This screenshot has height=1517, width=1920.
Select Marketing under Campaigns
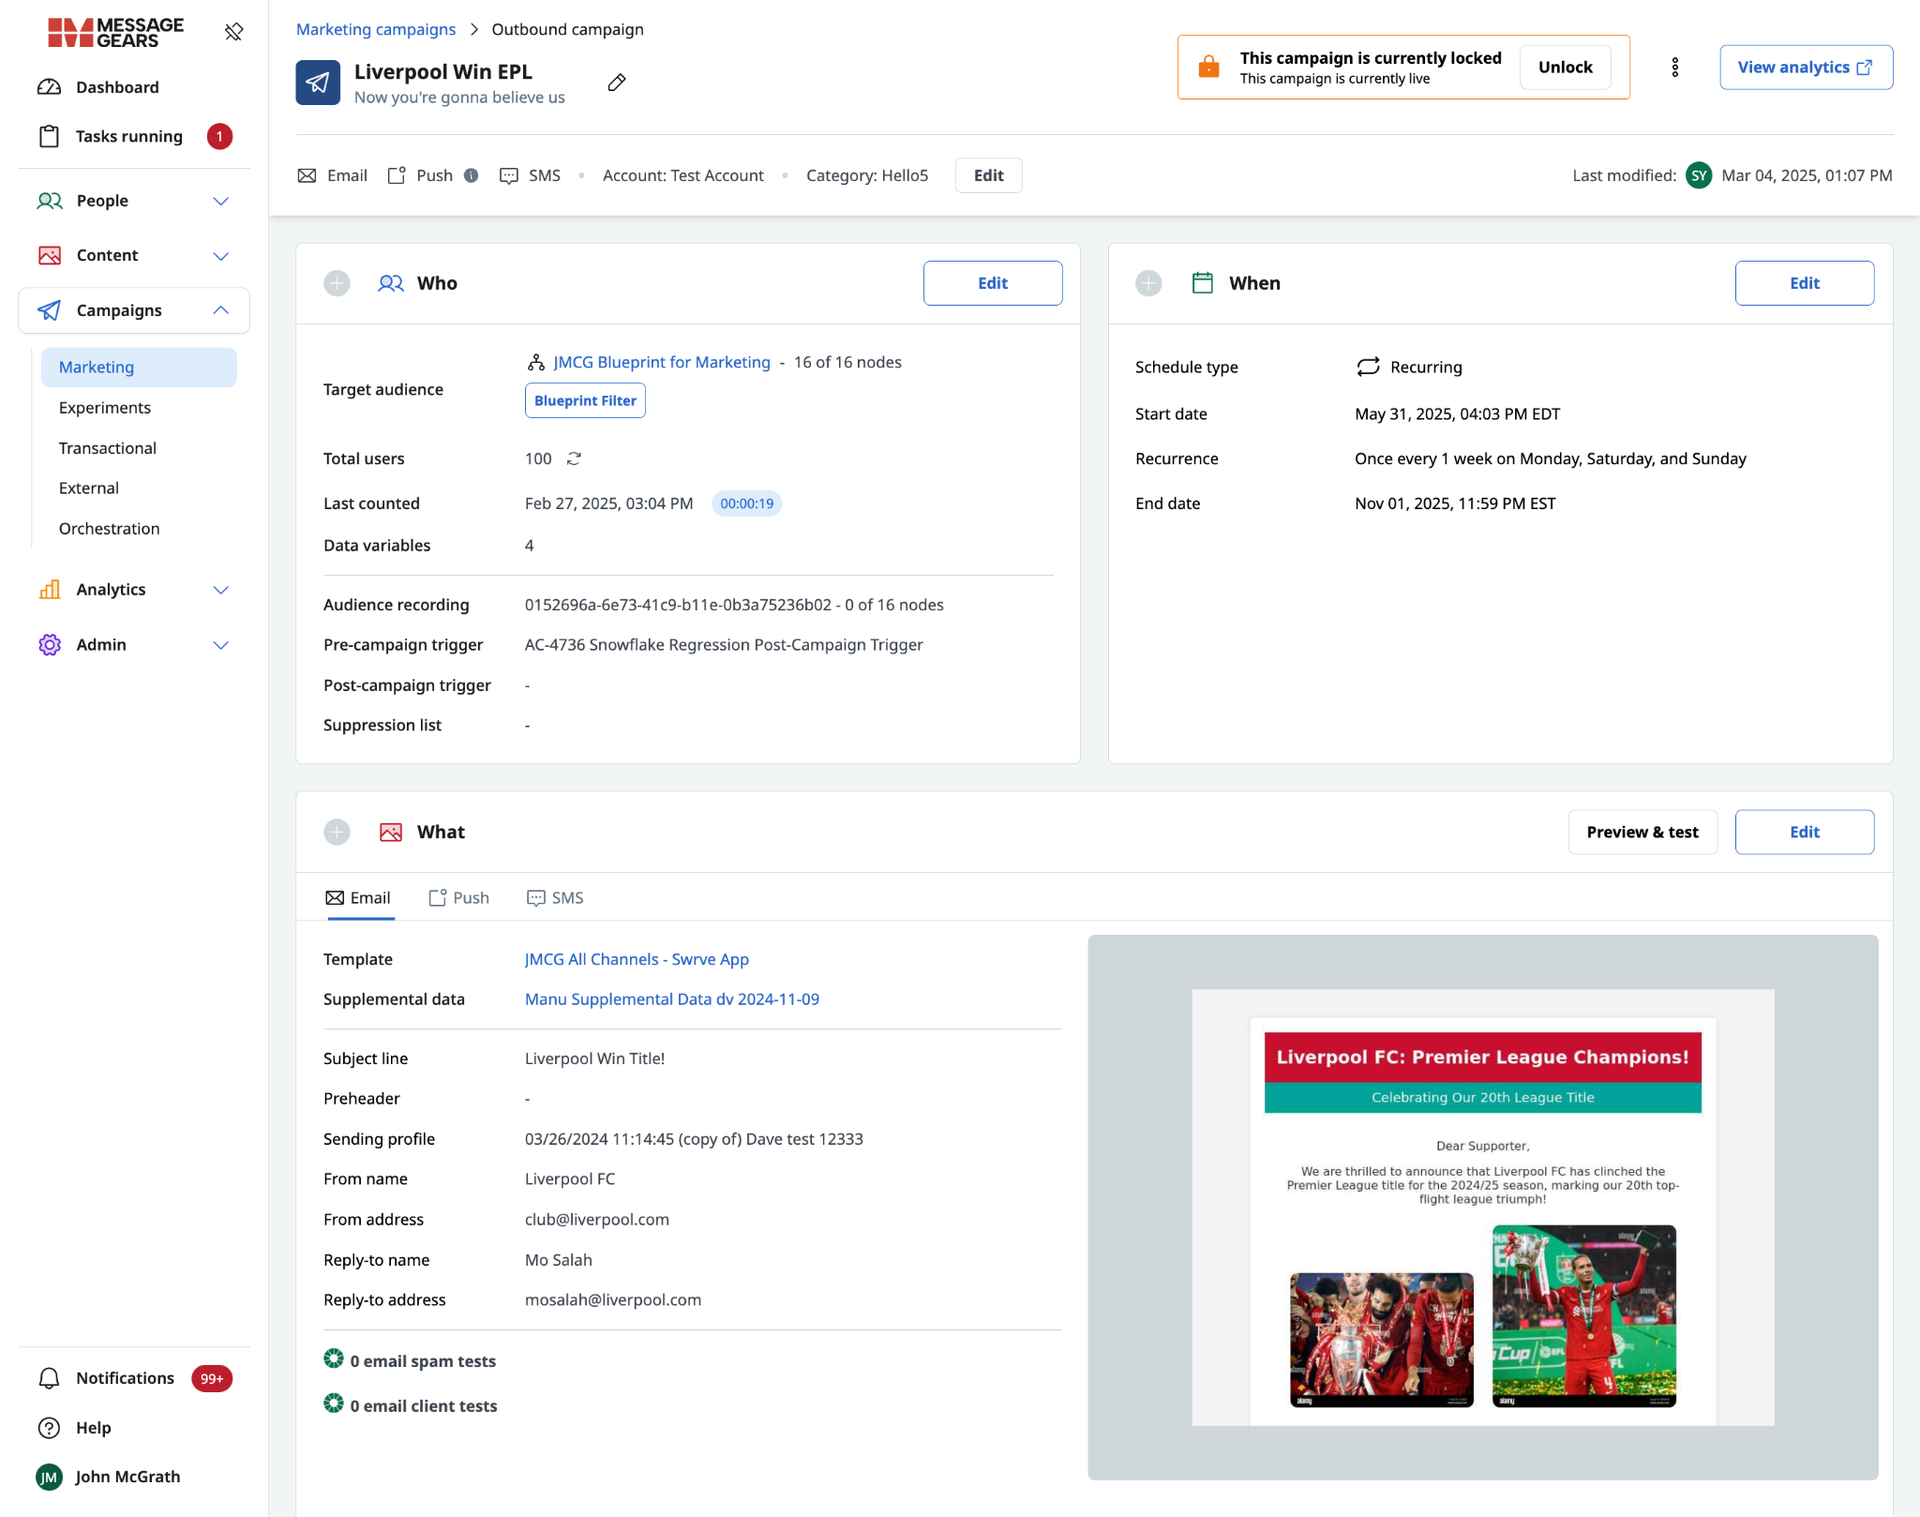click(x=139, y=367)
